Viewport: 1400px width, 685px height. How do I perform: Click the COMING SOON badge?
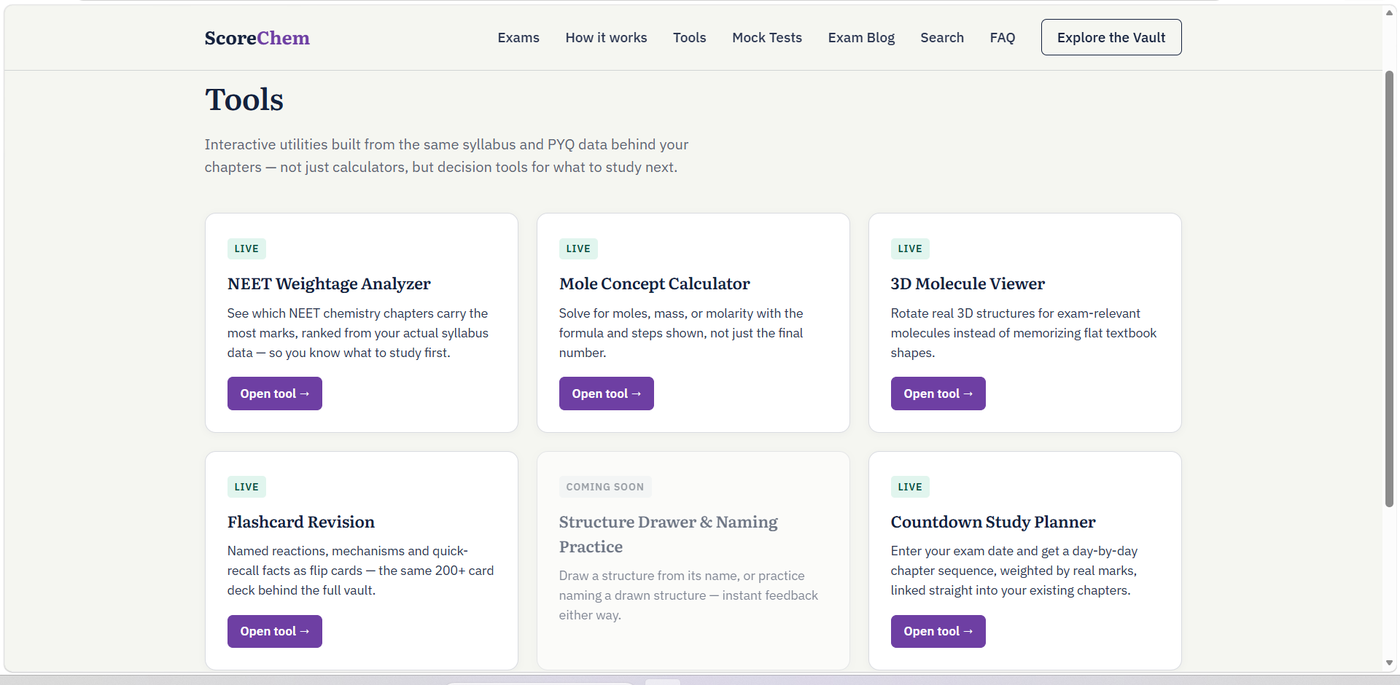(605, 487)
